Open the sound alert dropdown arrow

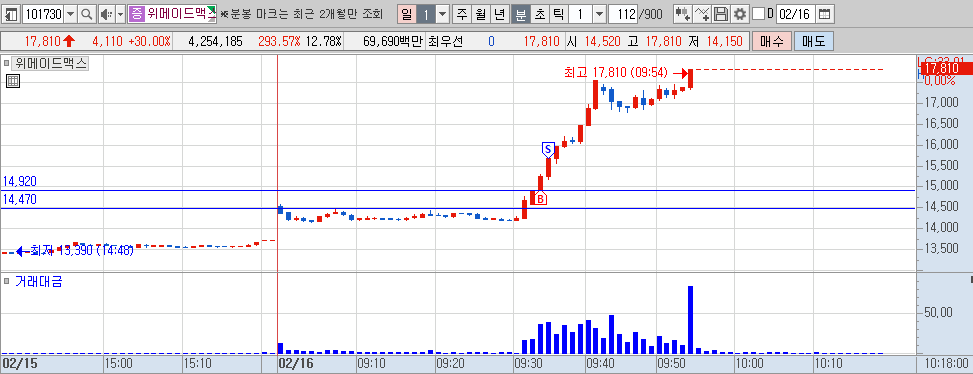120,14
